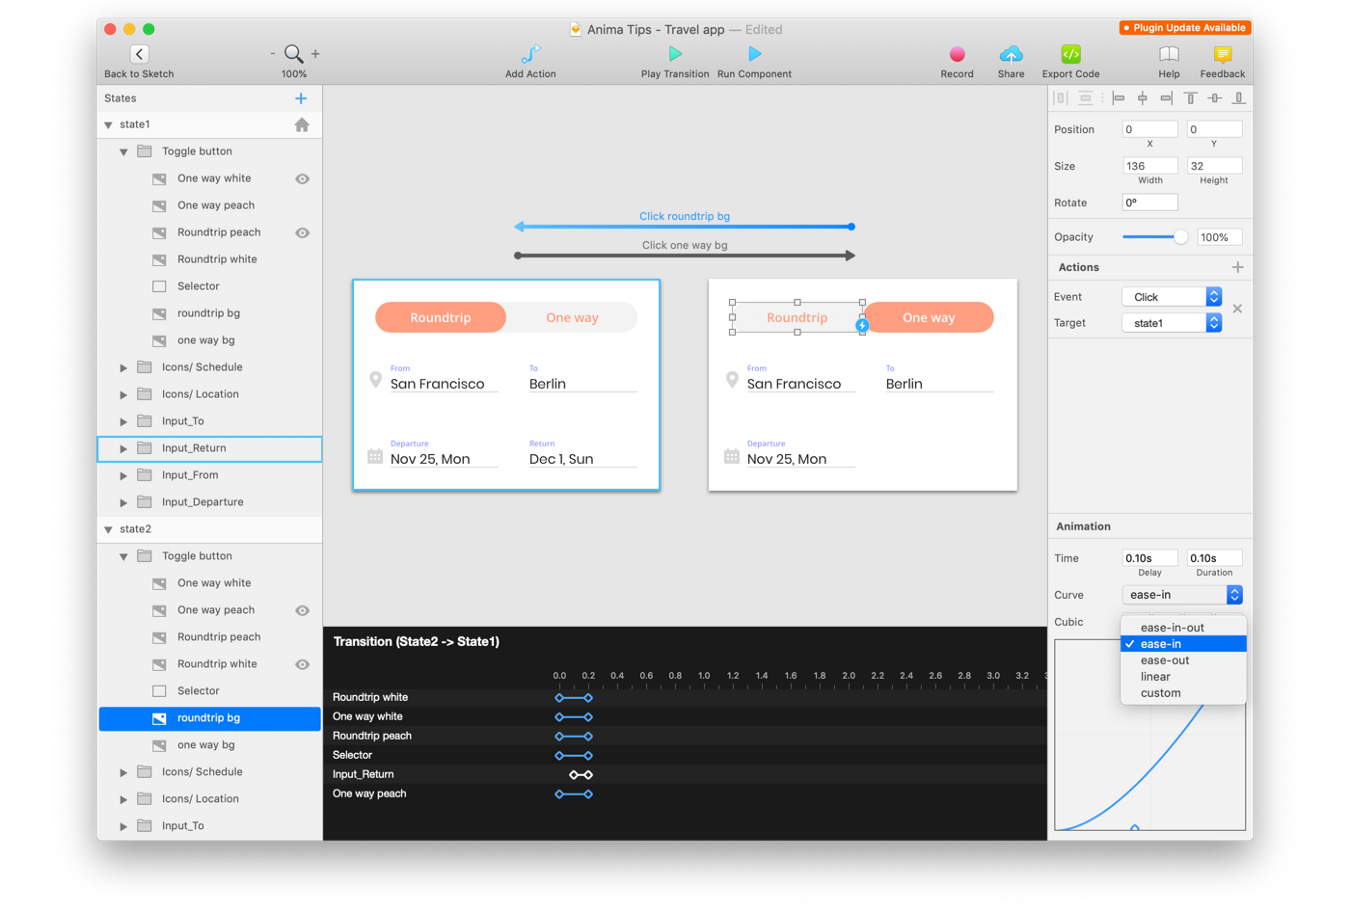Toggle visibility of state1 Roundtrip peach layer
Viewport: 1350px width, 912px height.
(x=302, y=233)
